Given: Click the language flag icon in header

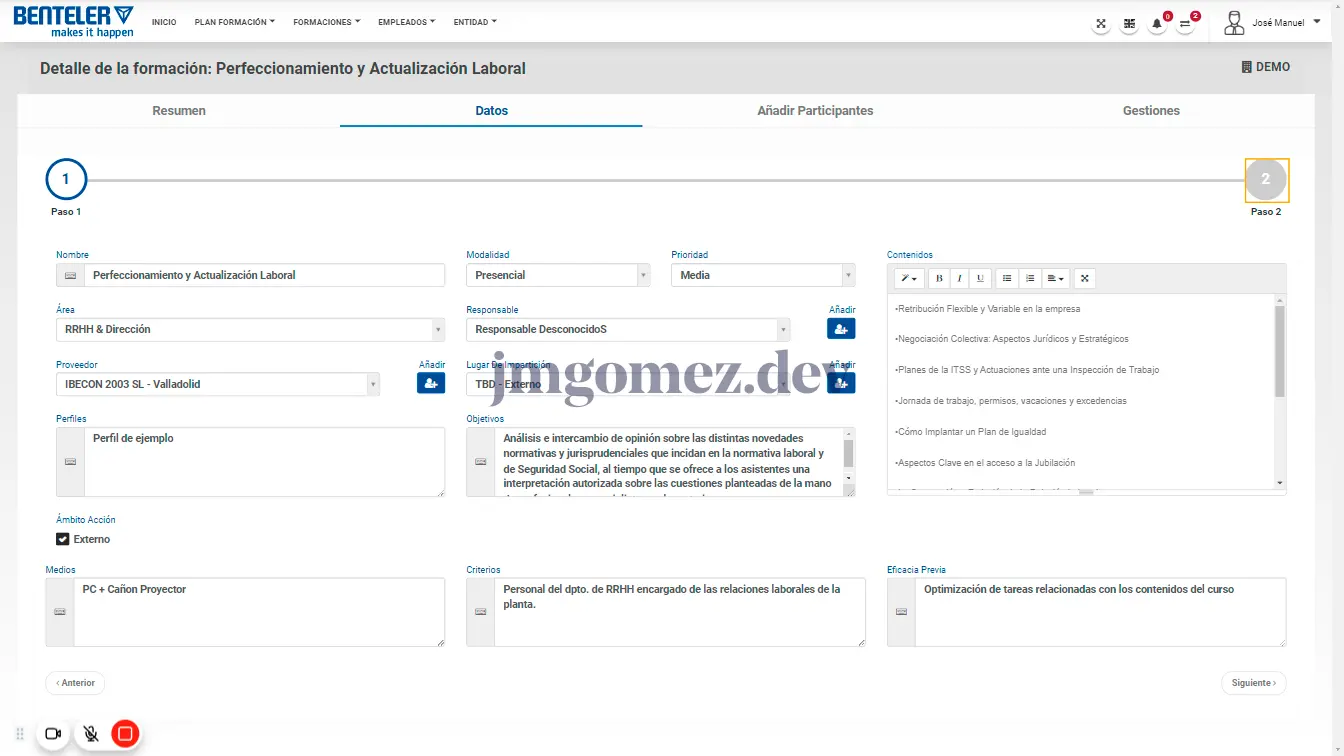Looking at the screenshot, I should (1129, 23).
